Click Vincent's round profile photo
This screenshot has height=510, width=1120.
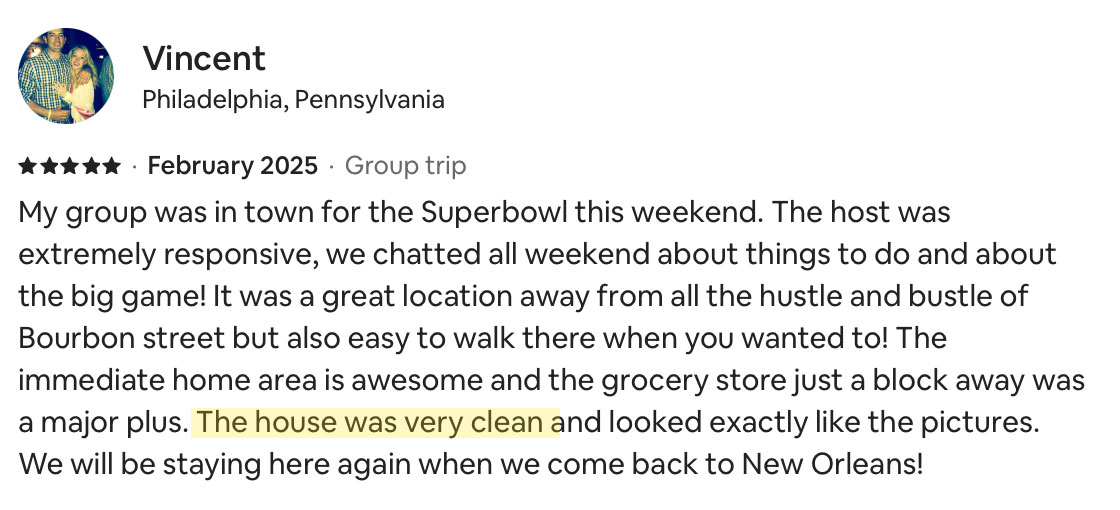pyautogui.click(x=66, y=76)
